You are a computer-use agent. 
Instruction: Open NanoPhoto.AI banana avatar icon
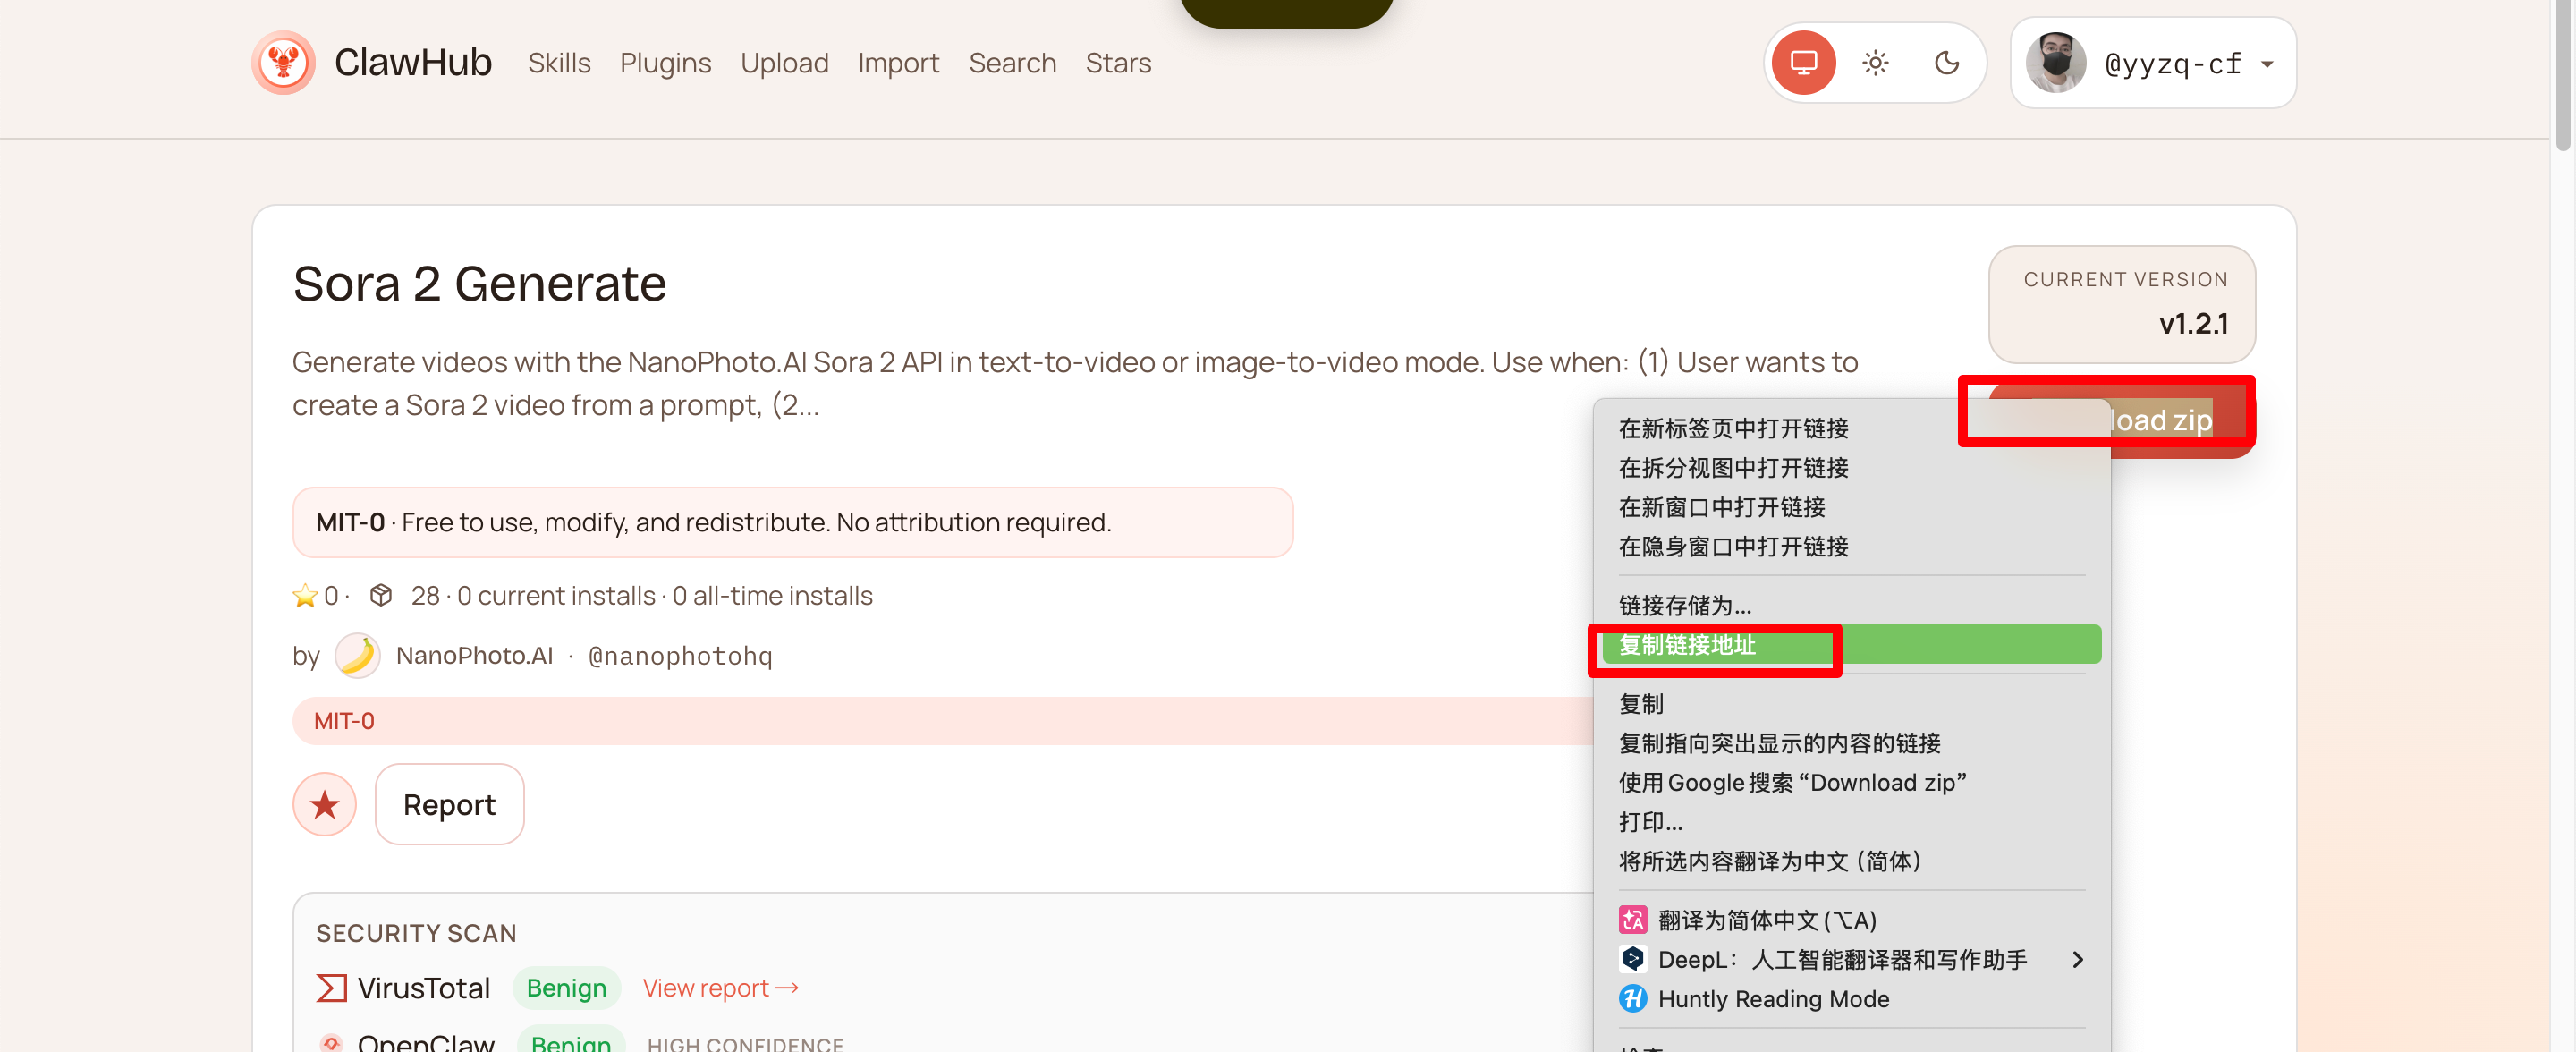pos(357,655)
